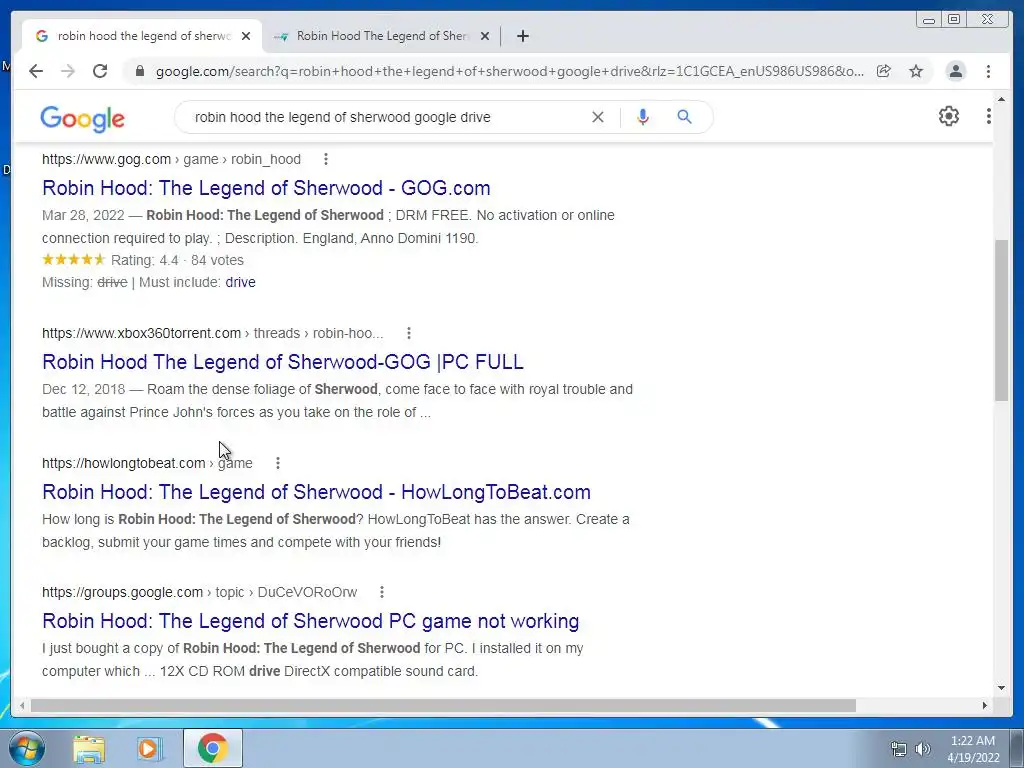
Task: Click the xbox360torrent.com URL breadcrumb
Action: [212, 333]
